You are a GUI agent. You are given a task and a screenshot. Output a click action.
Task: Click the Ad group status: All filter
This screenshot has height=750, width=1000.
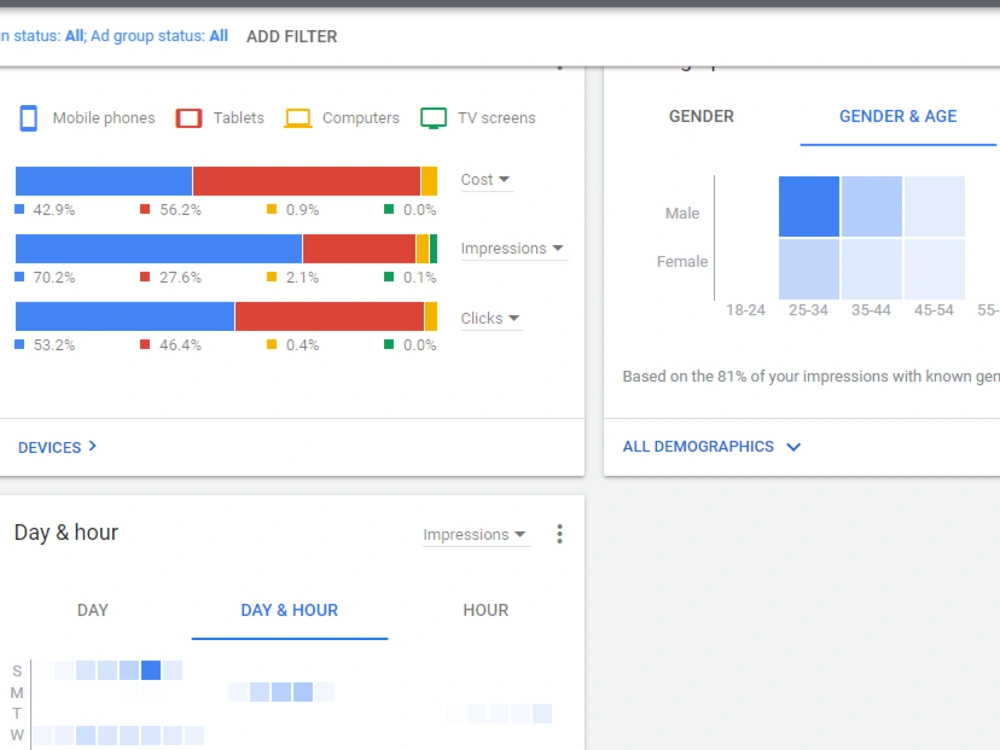coord(159,36)
